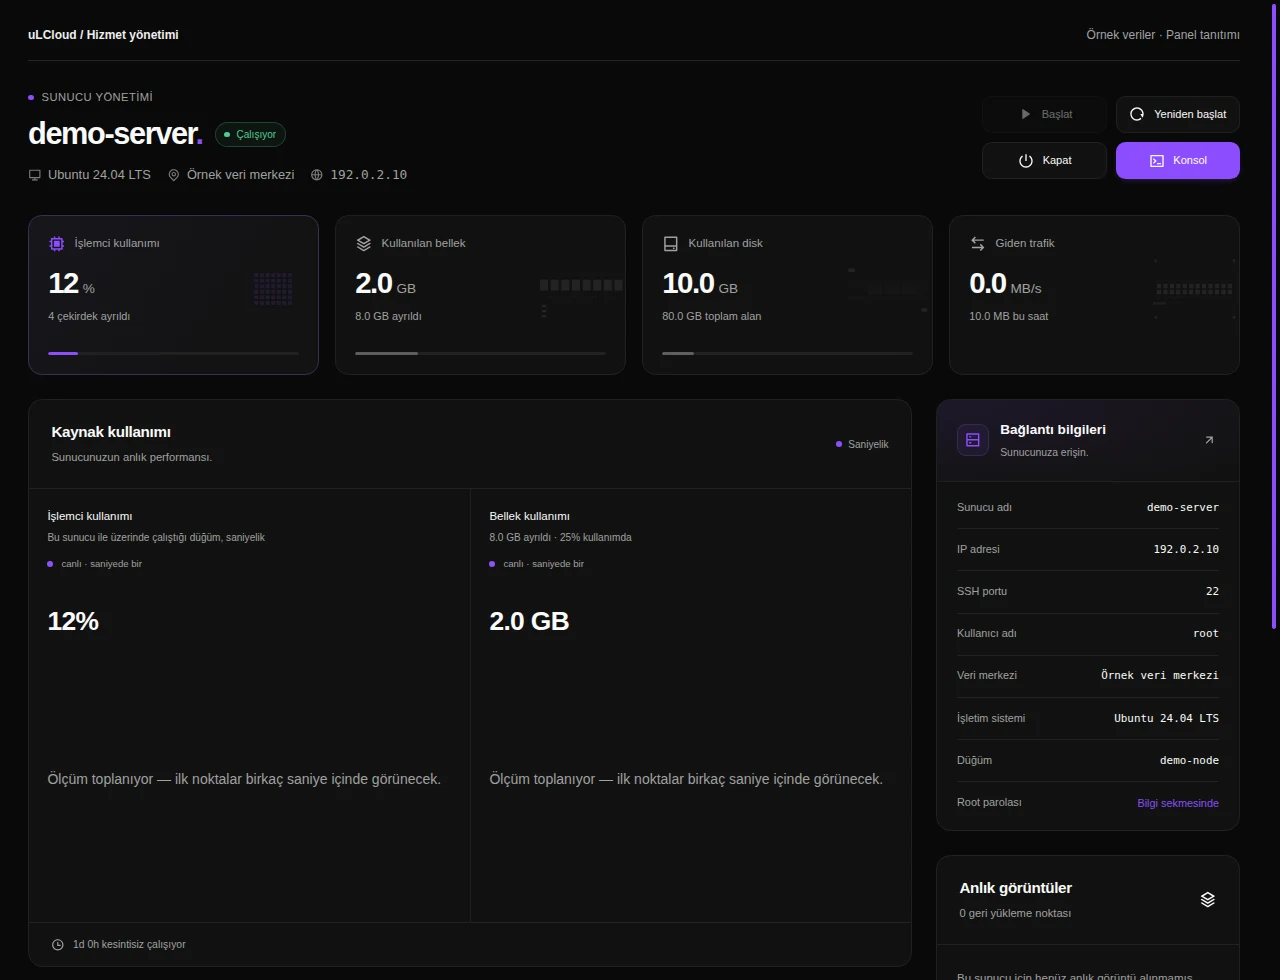Click the uLCloud / Hizmet yönetimi breadcrumb
This screenshot has height=980, width=1280.
point(103,35)
